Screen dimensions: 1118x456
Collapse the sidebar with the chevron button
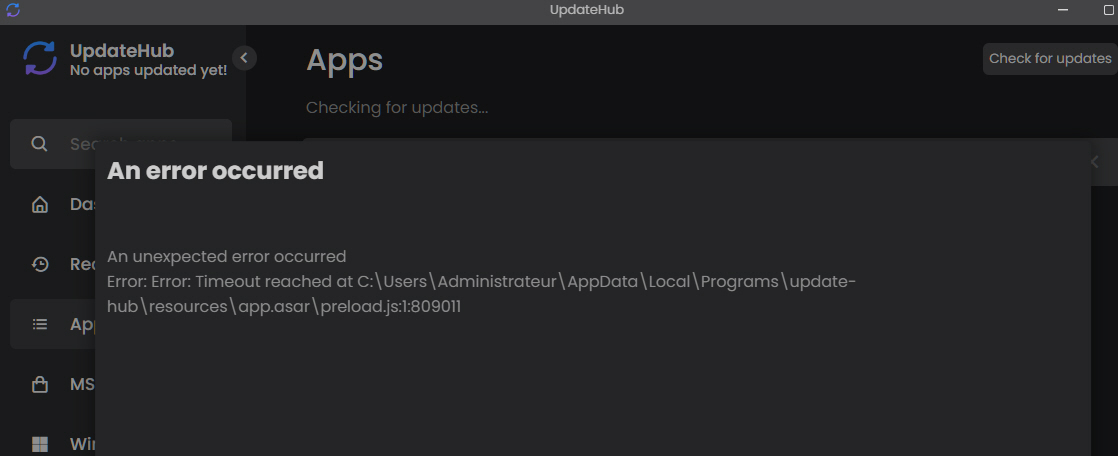point(244,58)
